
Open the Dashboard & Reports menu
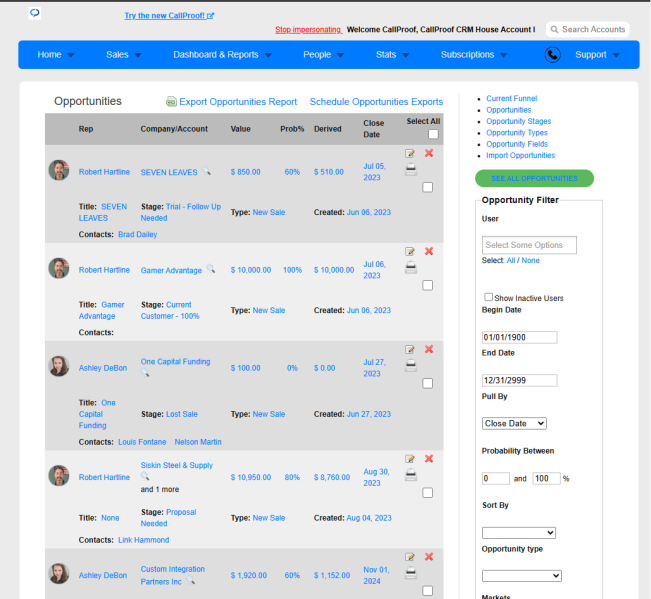222,55
